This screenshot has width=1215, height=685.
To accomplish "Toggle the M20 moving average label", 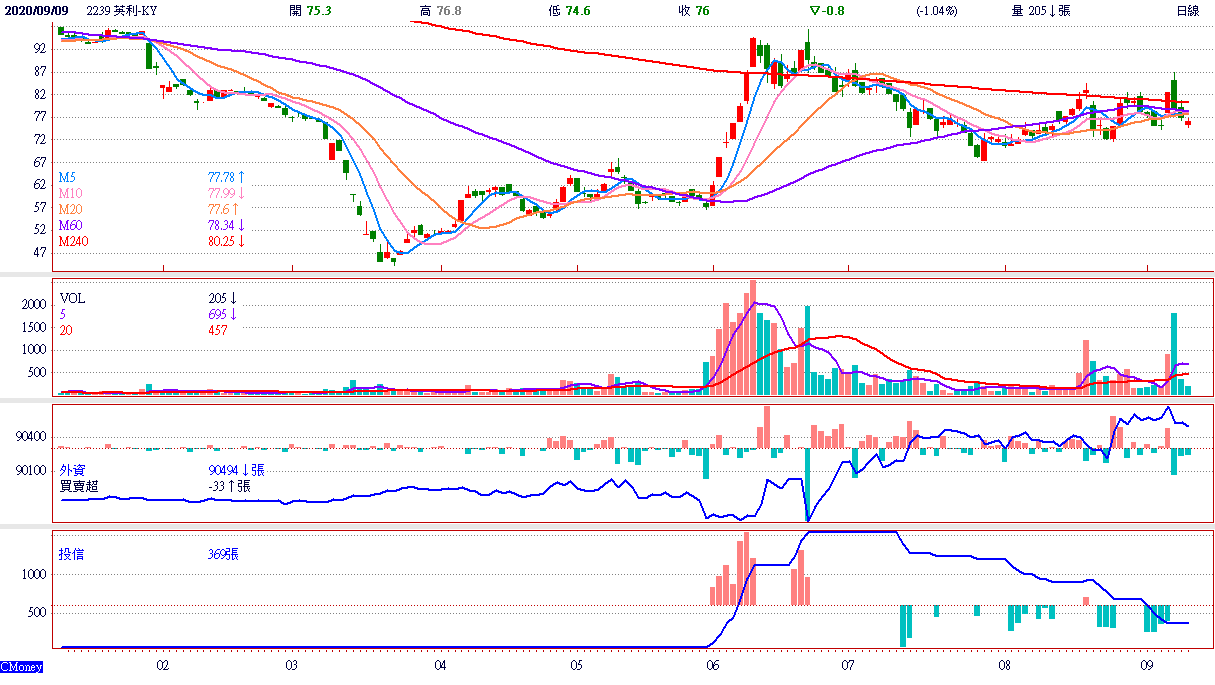I will tap(70, 208).
